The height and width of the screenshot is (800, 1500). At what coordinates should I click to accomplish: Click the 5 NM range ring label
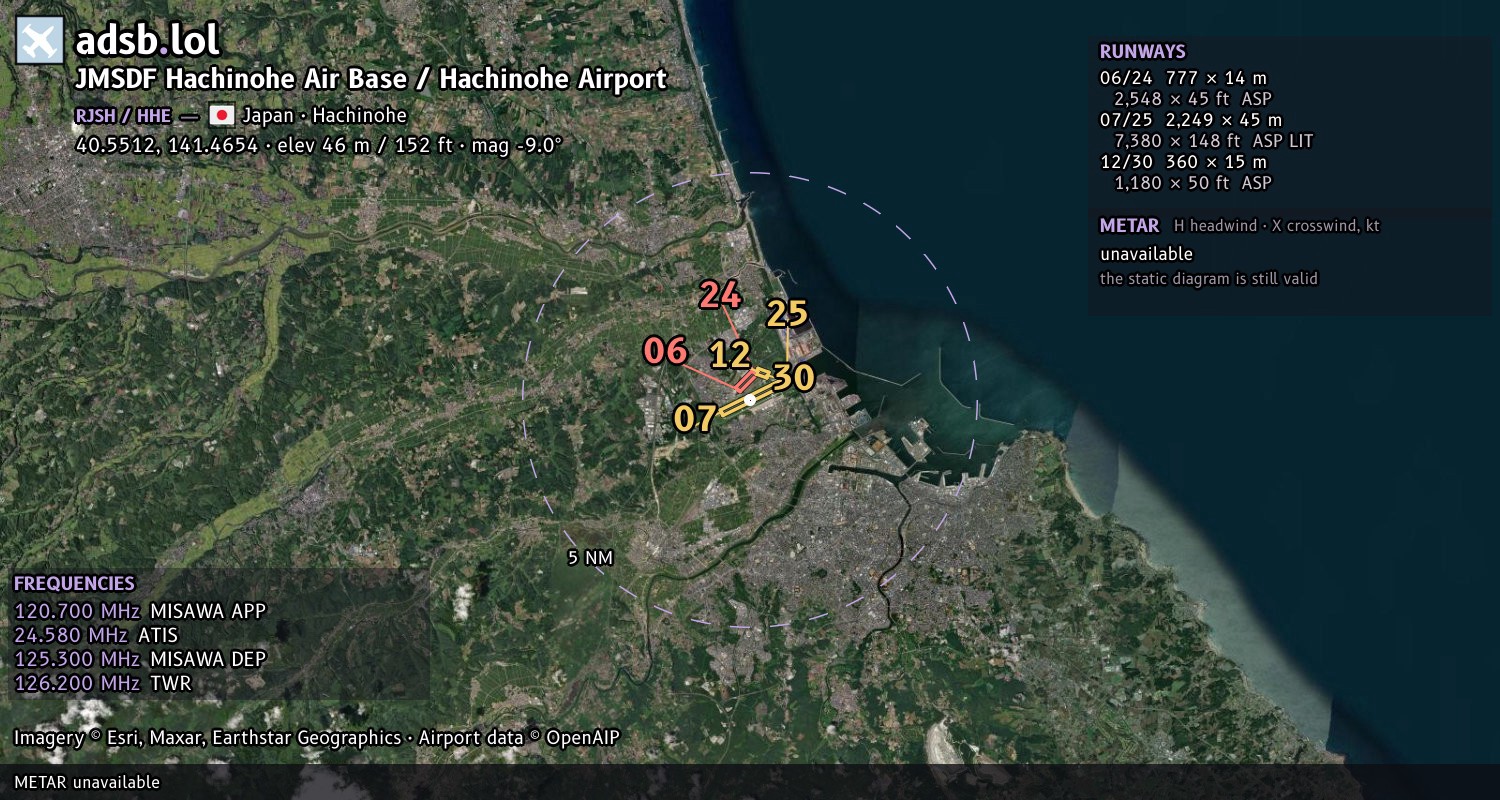pyautogui.click(x=590, y=558)
